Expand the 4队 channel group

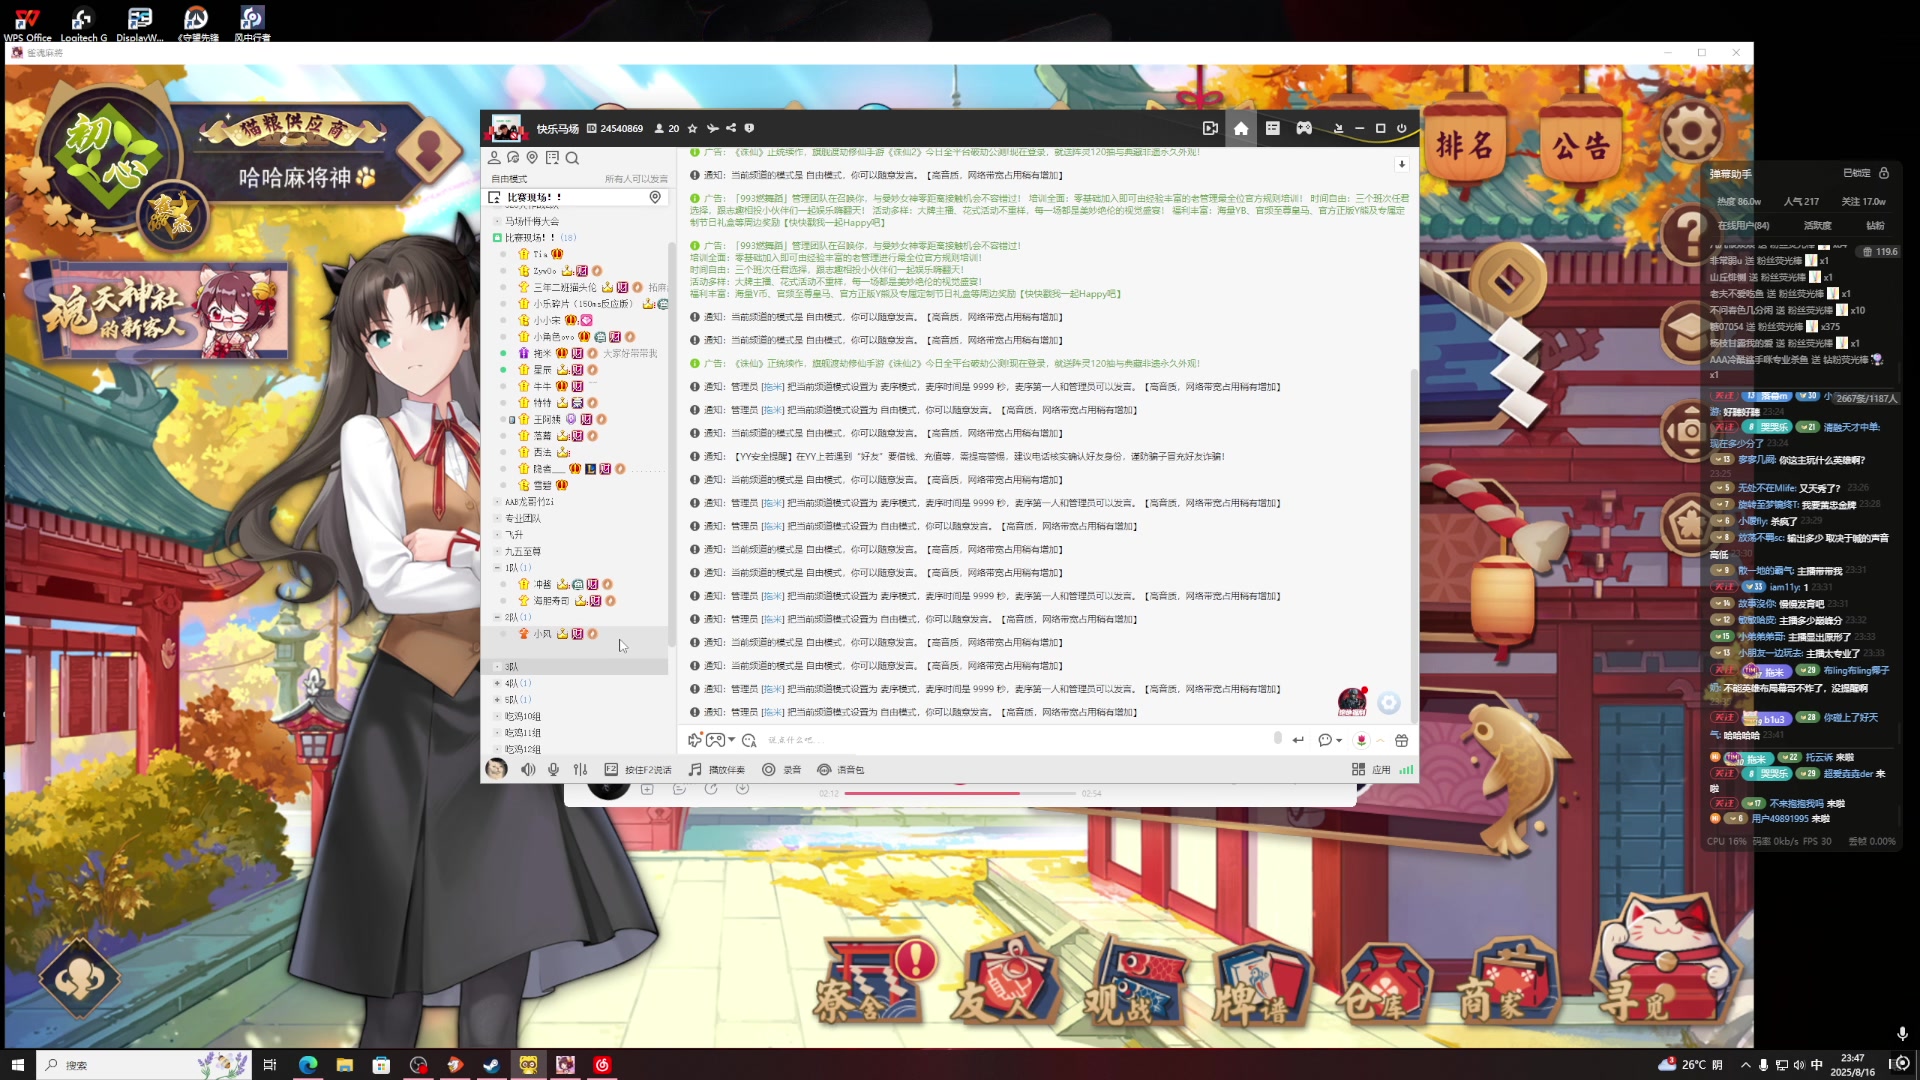497,683
